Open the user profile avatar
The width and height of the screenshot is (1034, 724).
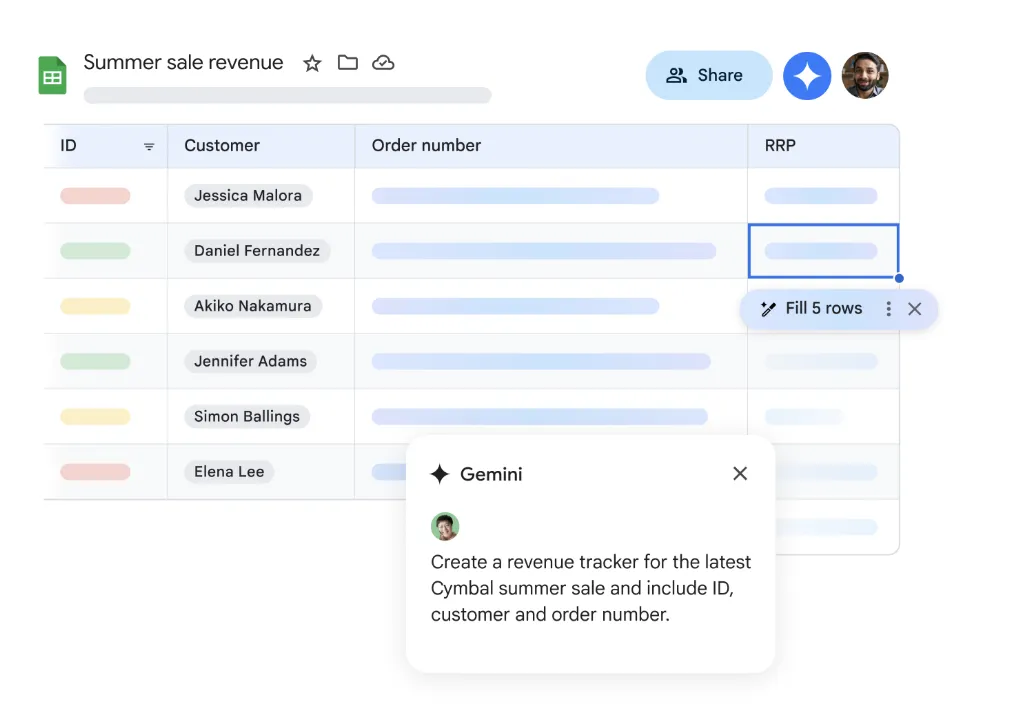click(865, 76)
